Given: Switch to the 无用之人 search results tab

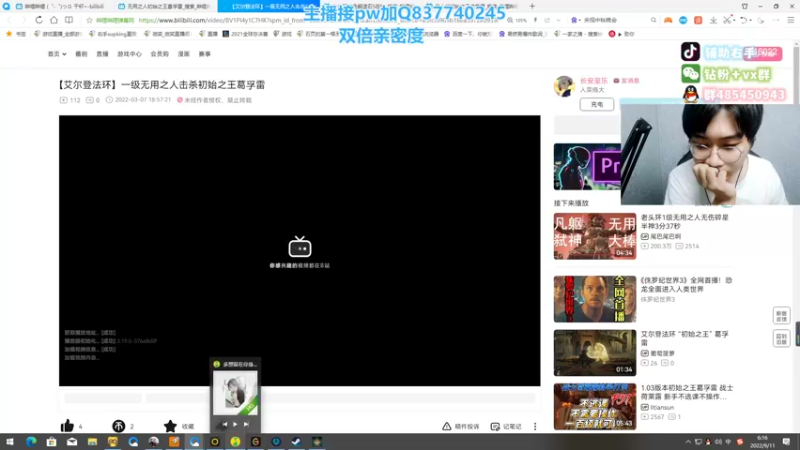Looking at the screenshot, I should (166, 6).
